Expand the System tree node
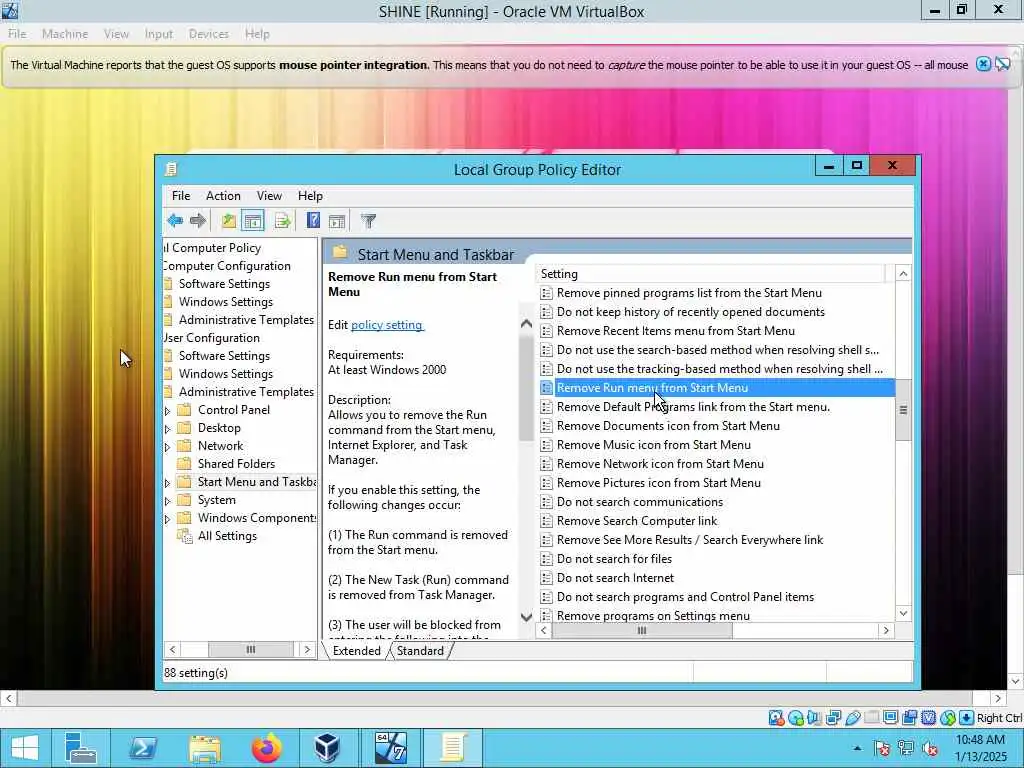Image resolution: width=1024 pixels, height=768 pixels. tap(167, 501)
